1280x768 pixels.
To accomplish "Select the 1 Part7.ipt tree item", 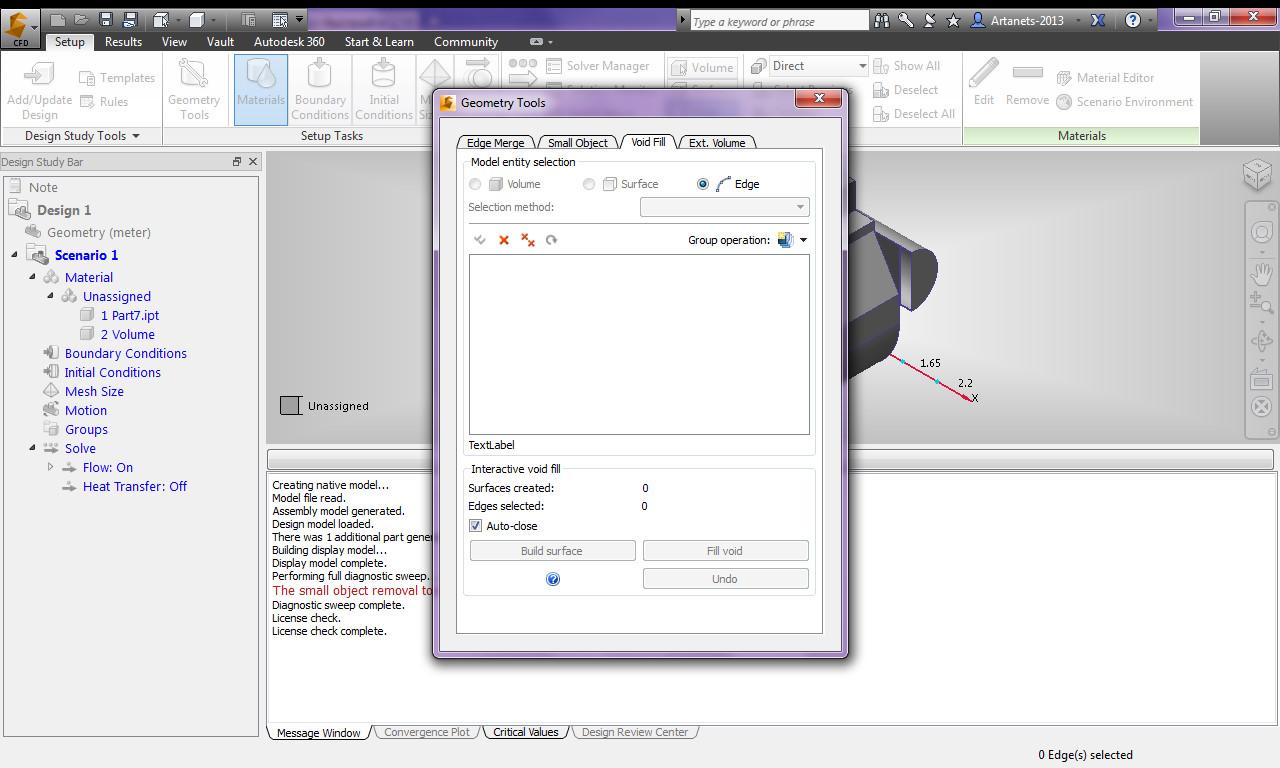I will pos(130,315).
